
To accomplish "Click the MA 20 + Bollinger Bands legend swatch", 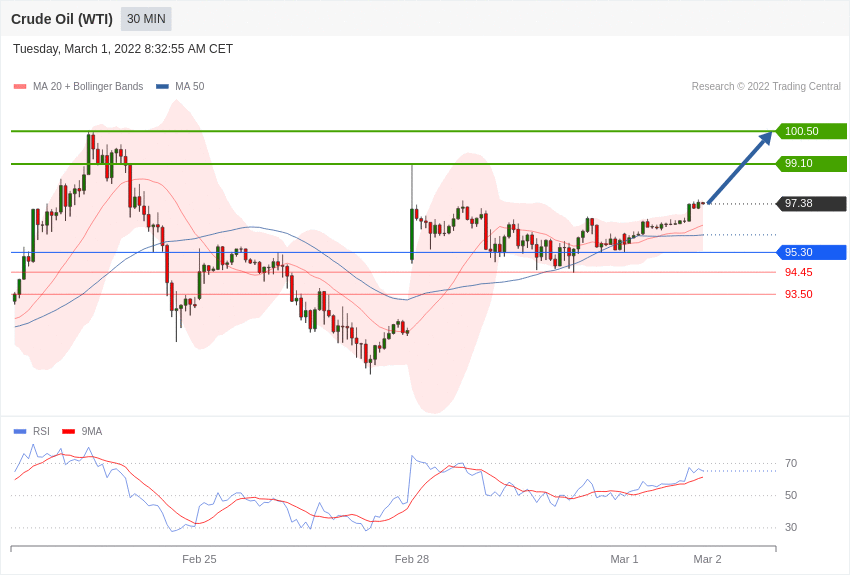I will pos(20,87).
